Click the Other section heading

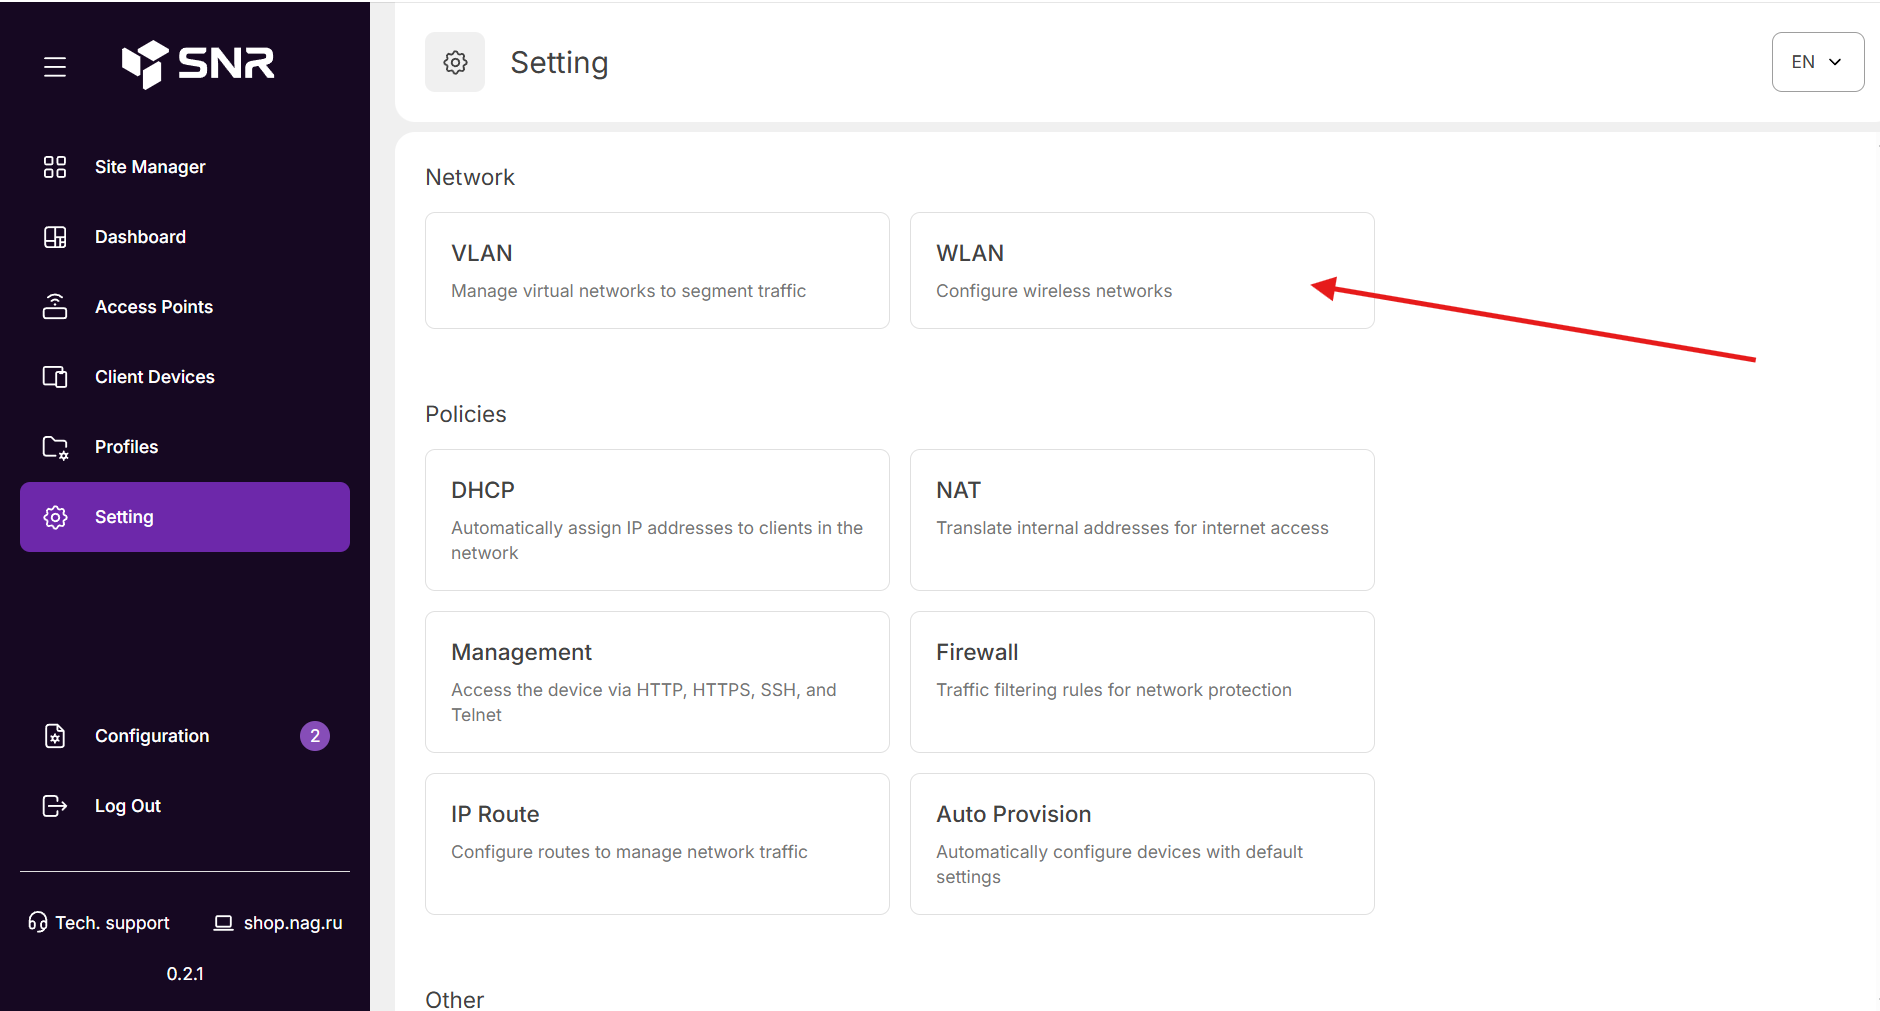coord(455,999)
